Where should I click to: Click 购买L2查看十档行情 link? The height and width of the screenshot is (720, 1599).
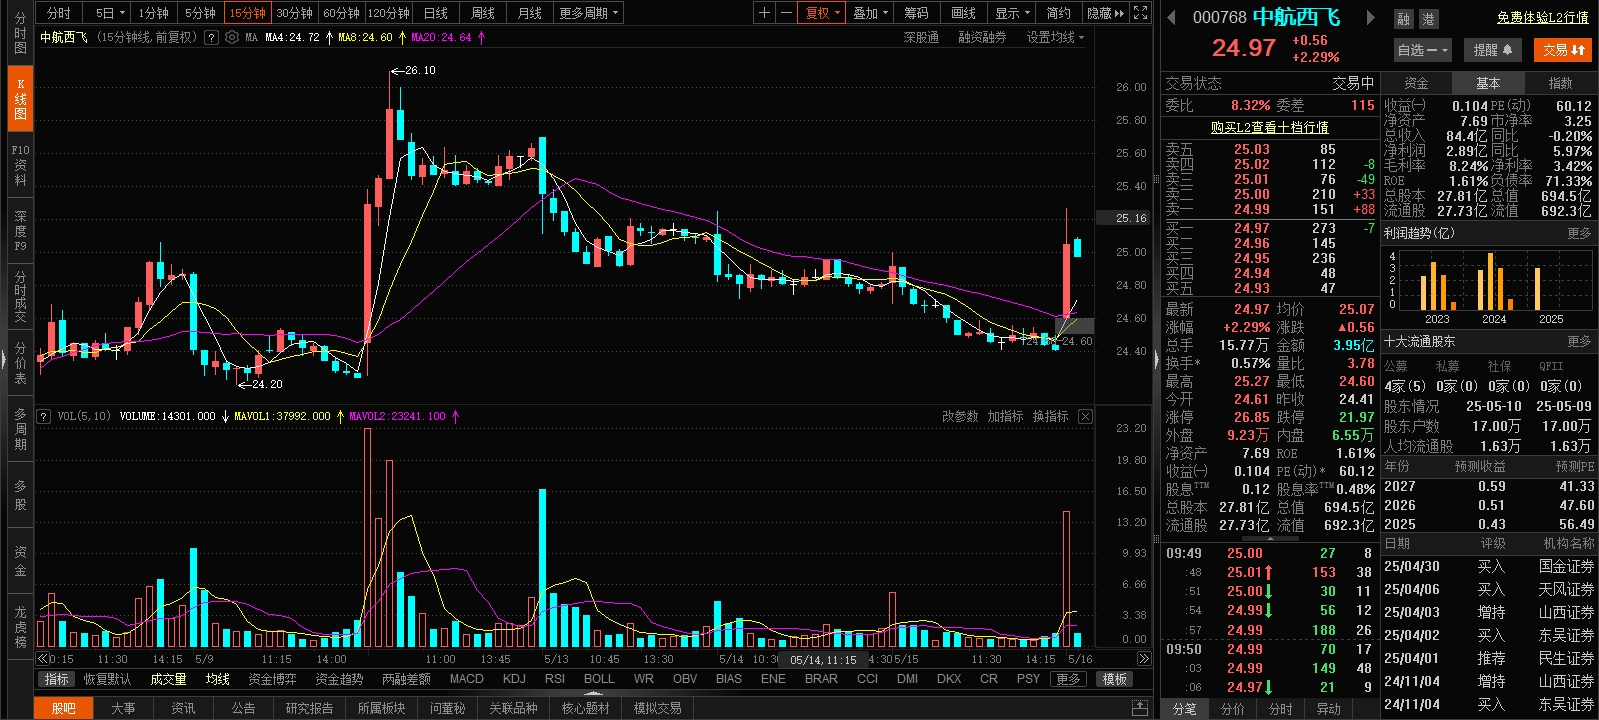tap(1270, 127)
